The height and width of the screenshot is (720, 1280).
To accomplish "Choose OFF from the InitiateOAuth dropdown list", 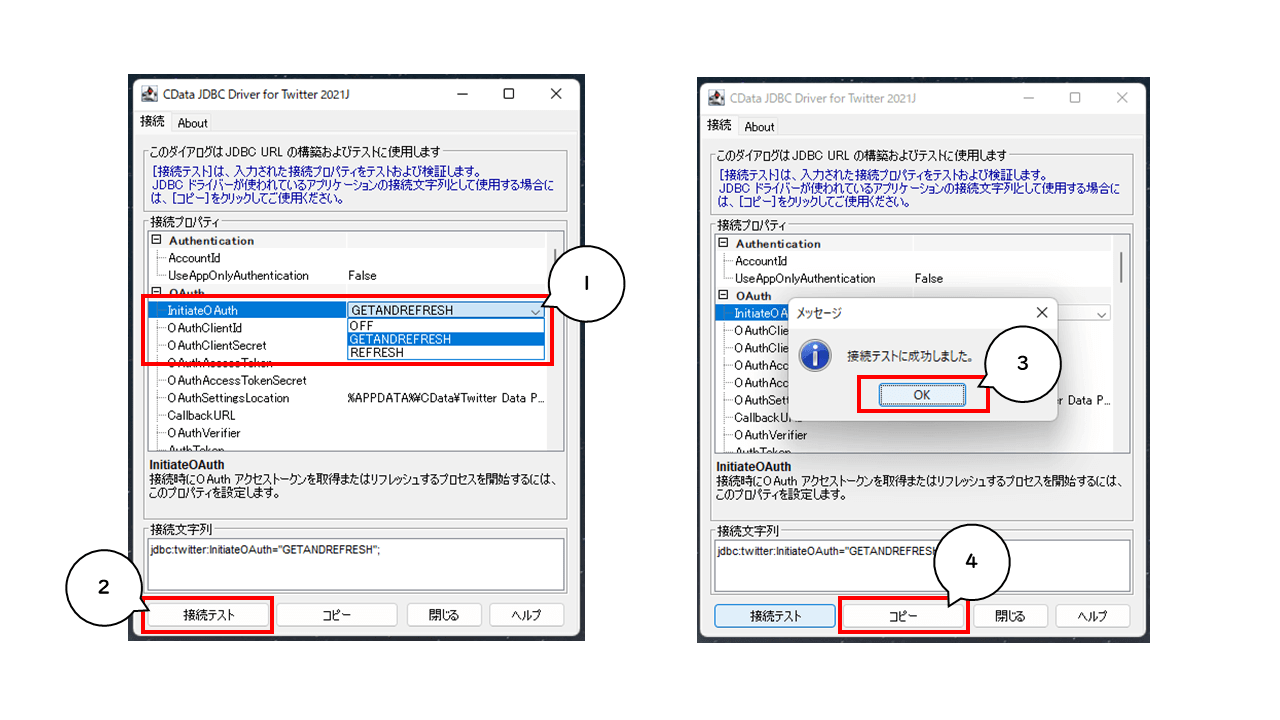I will (x=446, y=325).
